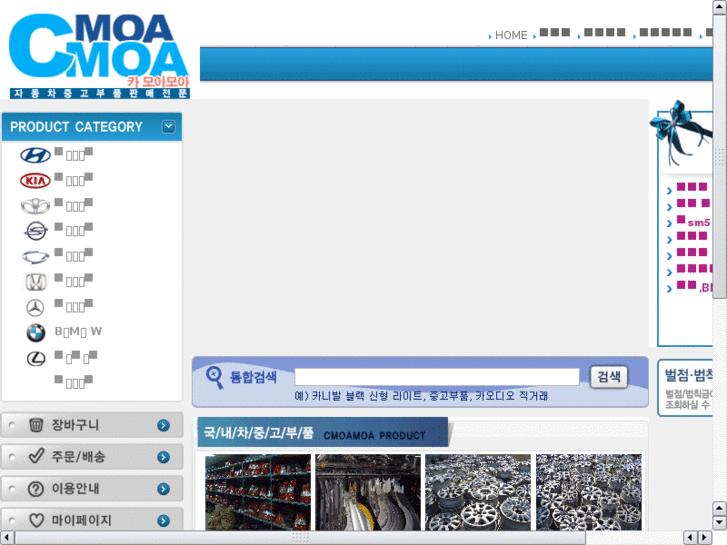Click the vertical scrollbar up arrow
The height and width of the screenshot is (545, 727).
coord(720,7)
